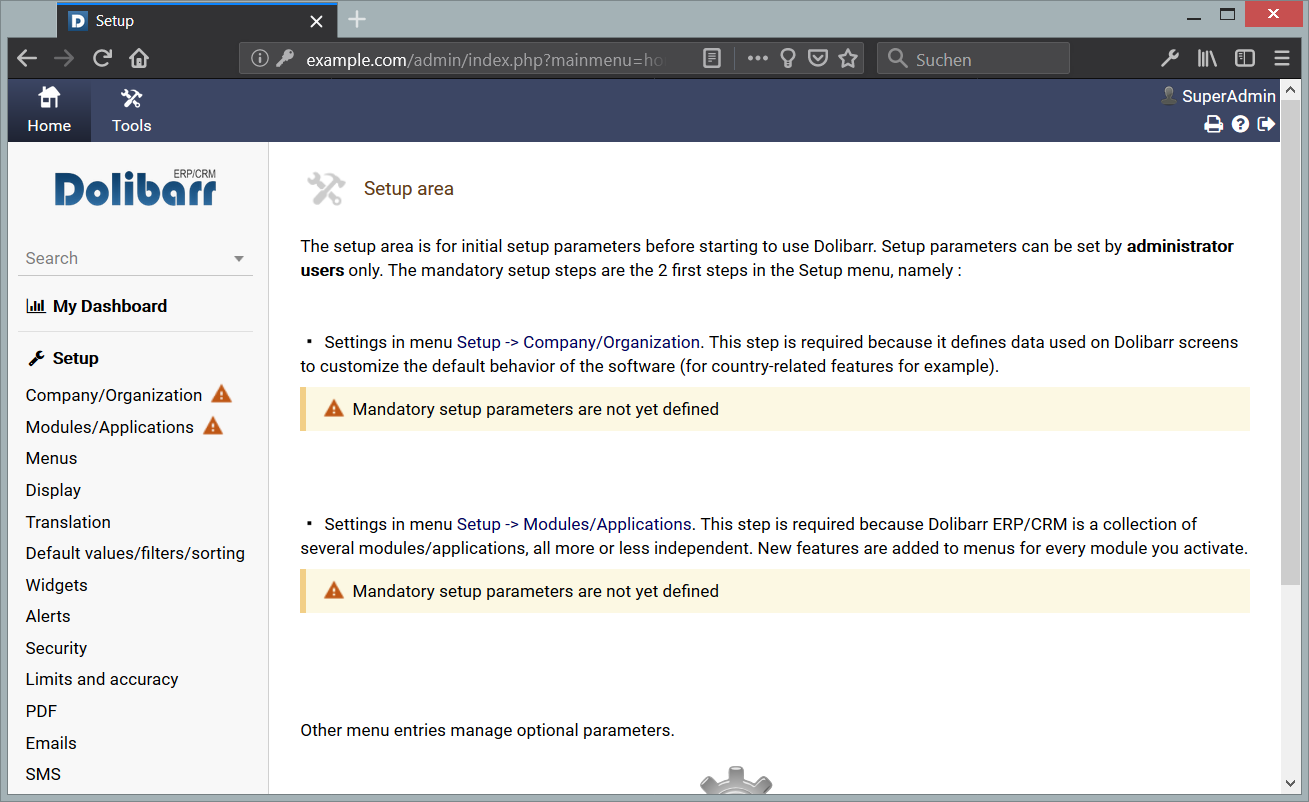
Task: Expand the sidebar Search dropdown arrow
Action: pos(239,259)
